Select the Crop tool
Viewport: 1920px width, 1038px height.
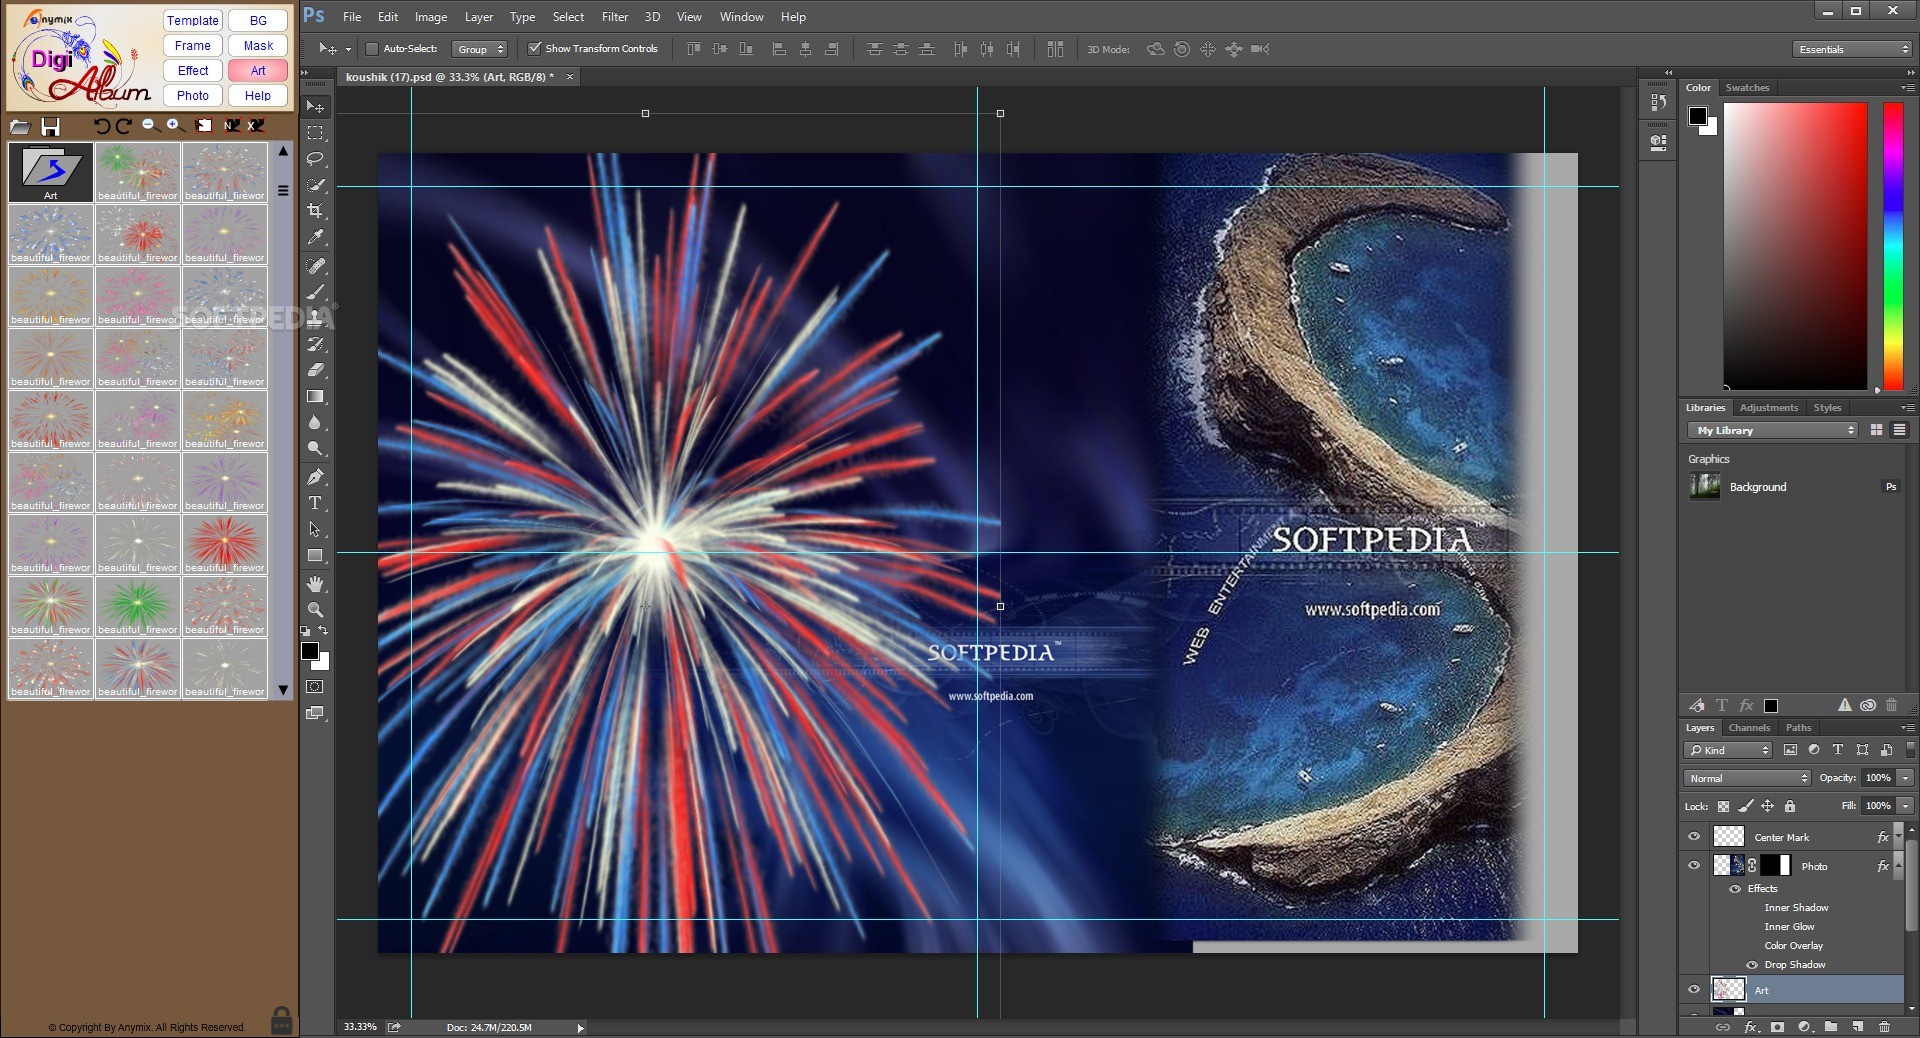pyautogui.click(x=315, y=211)
